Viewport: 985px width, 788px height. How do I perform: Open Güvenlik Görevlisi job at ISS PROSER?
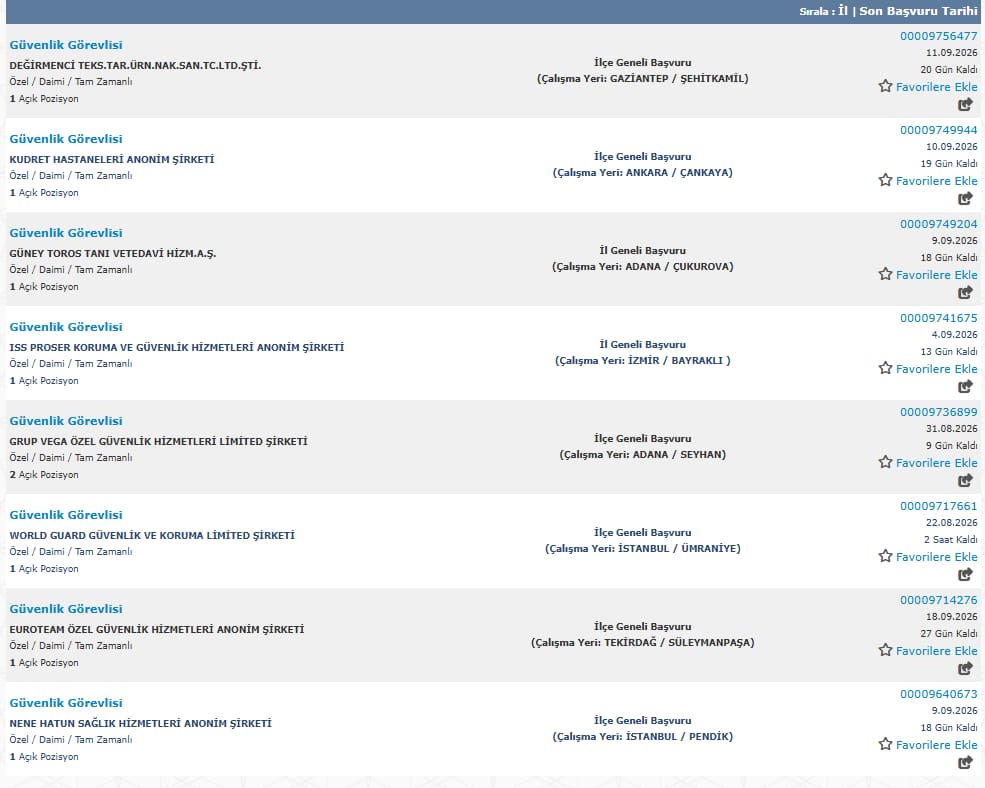(x=66, y=327)
